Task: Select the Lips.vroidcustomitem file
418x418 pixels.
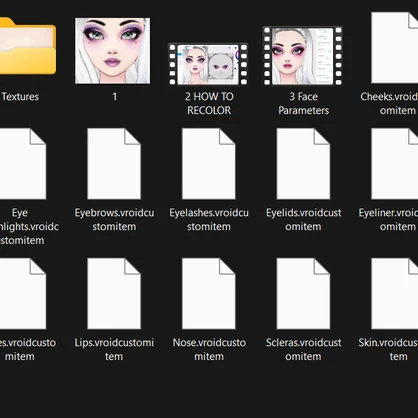Action: point(114,294)
